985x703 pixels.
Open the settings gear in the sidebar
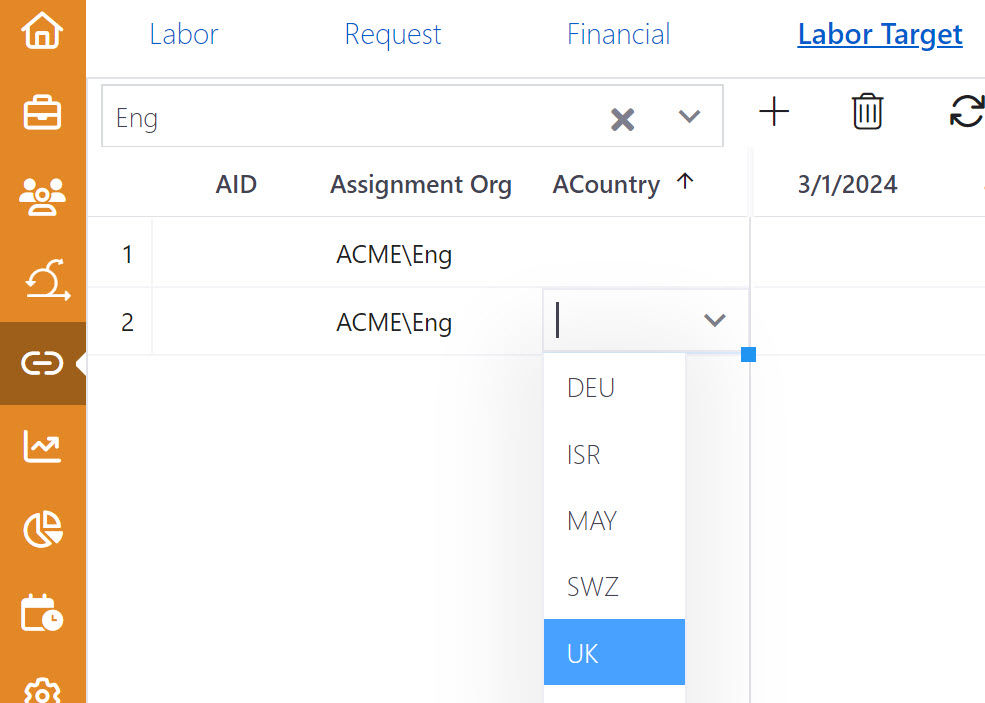[x=42, y=690]
